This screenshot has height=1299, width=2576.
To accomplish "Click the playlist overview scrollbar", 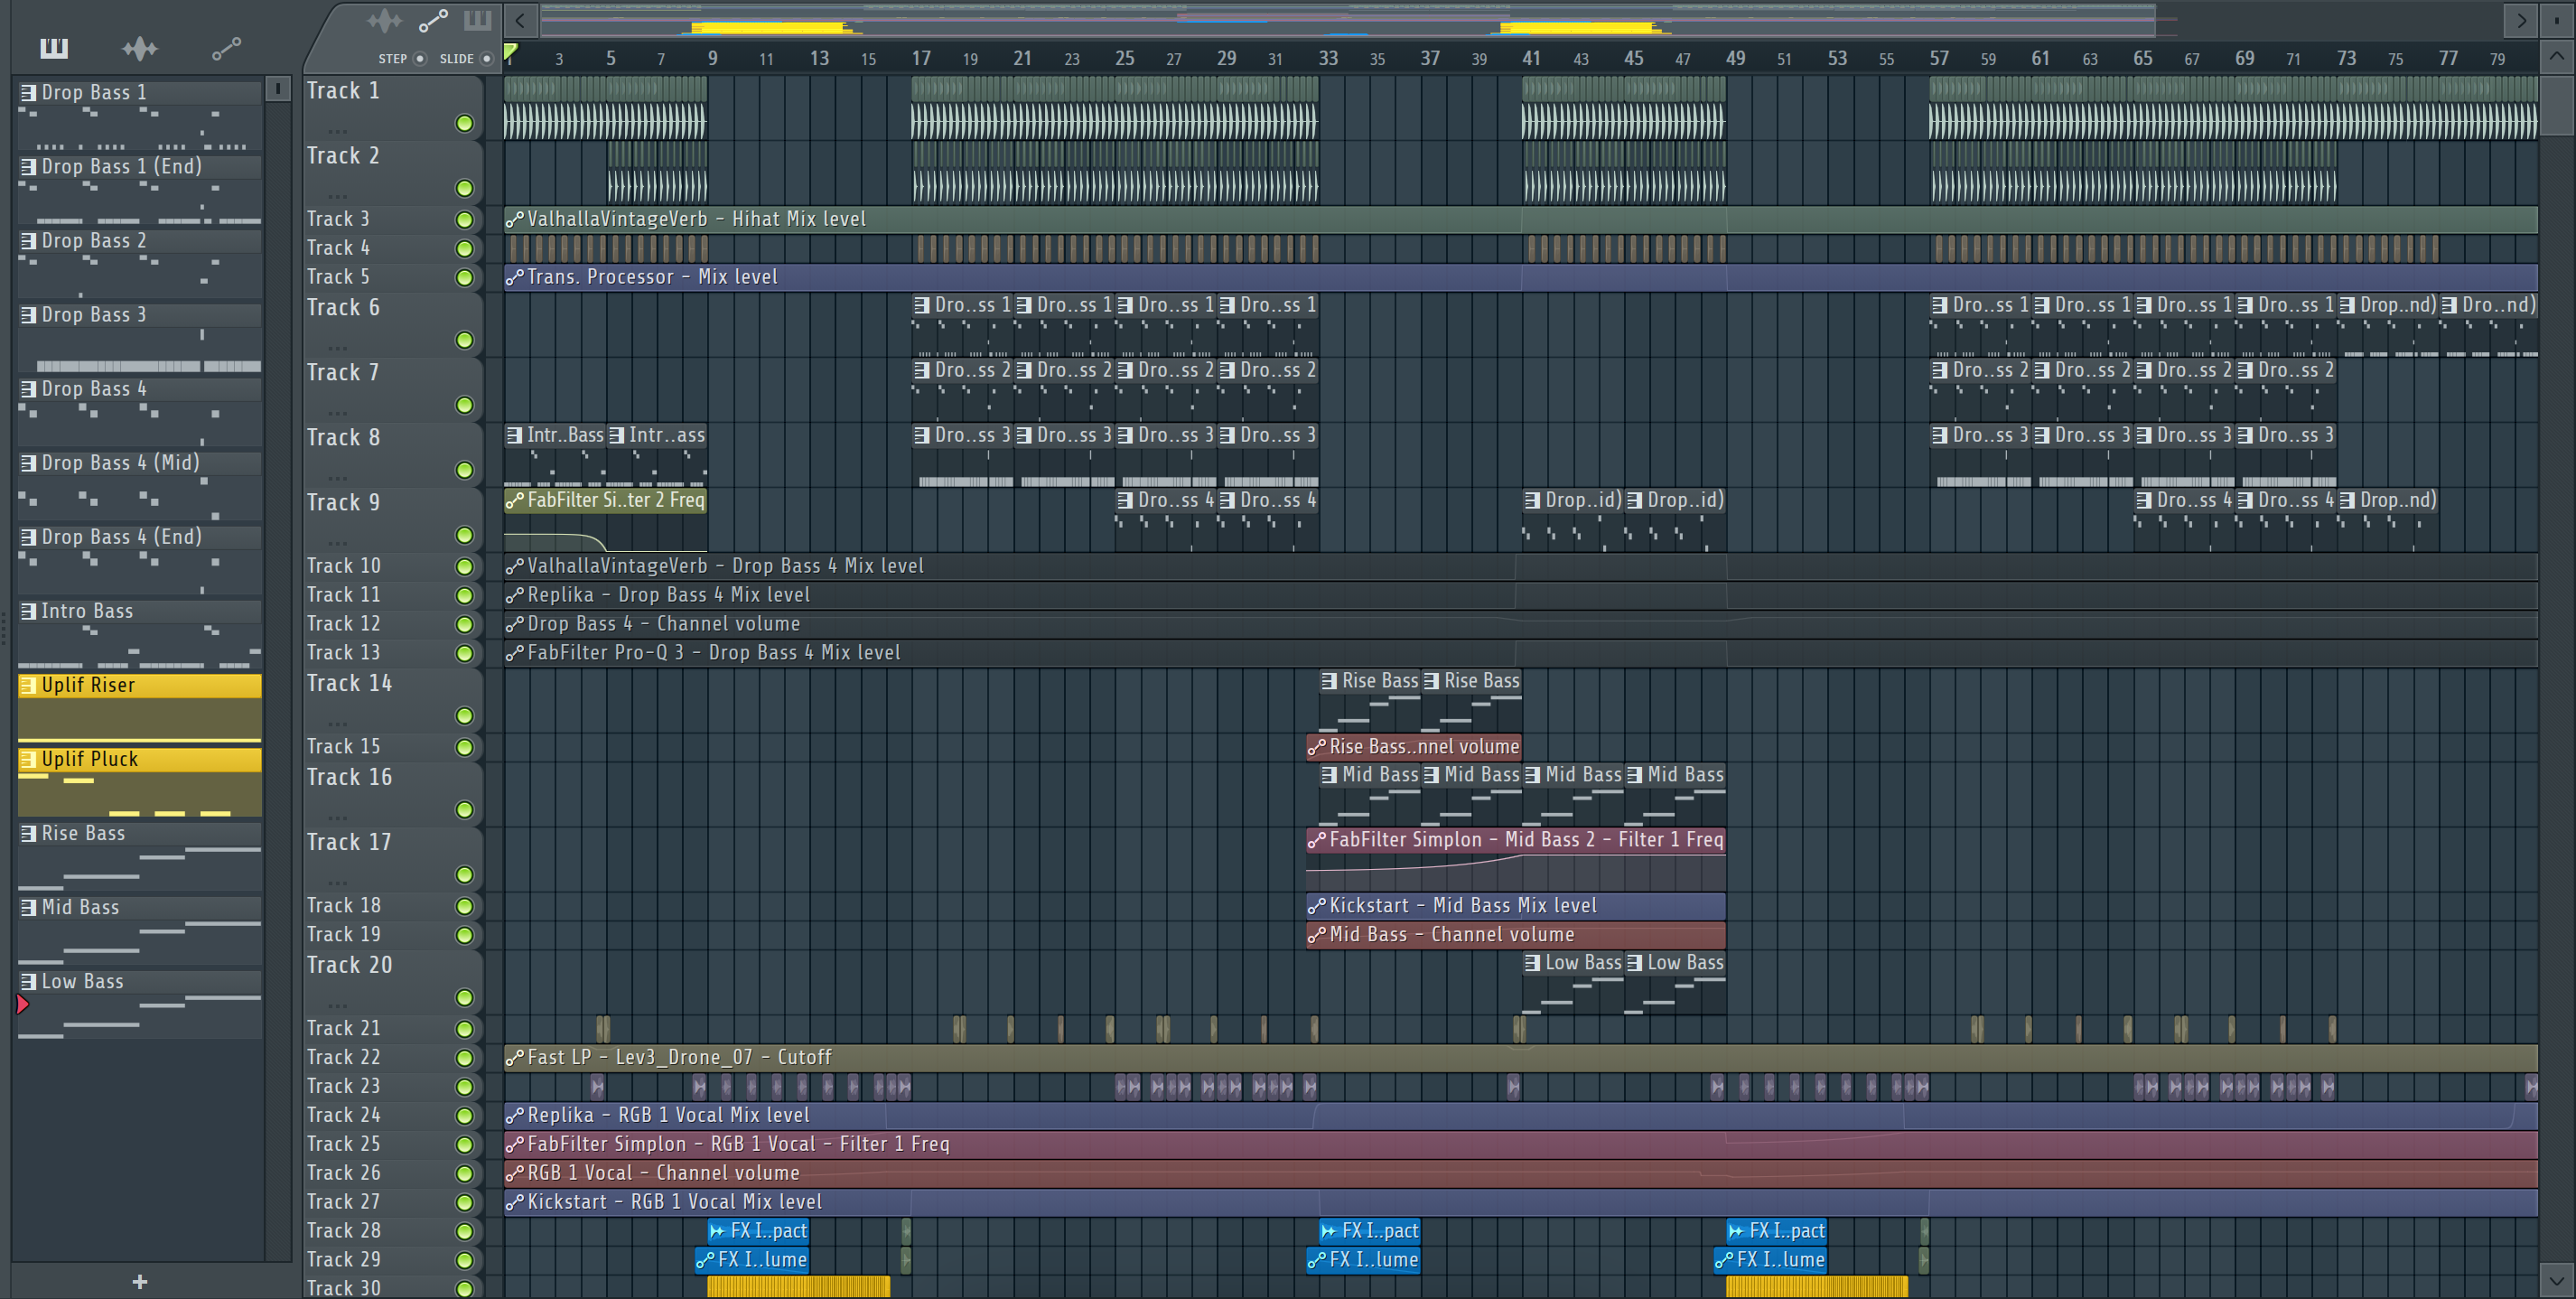I will [1348, 20].
